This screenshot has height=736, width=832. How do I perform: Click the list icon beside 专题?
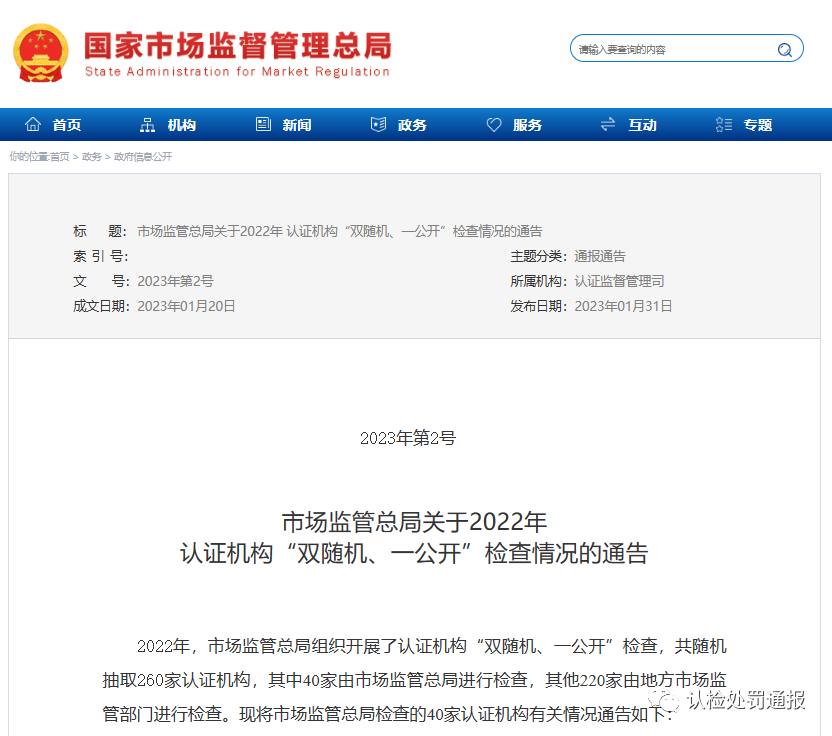coord(724,125)
